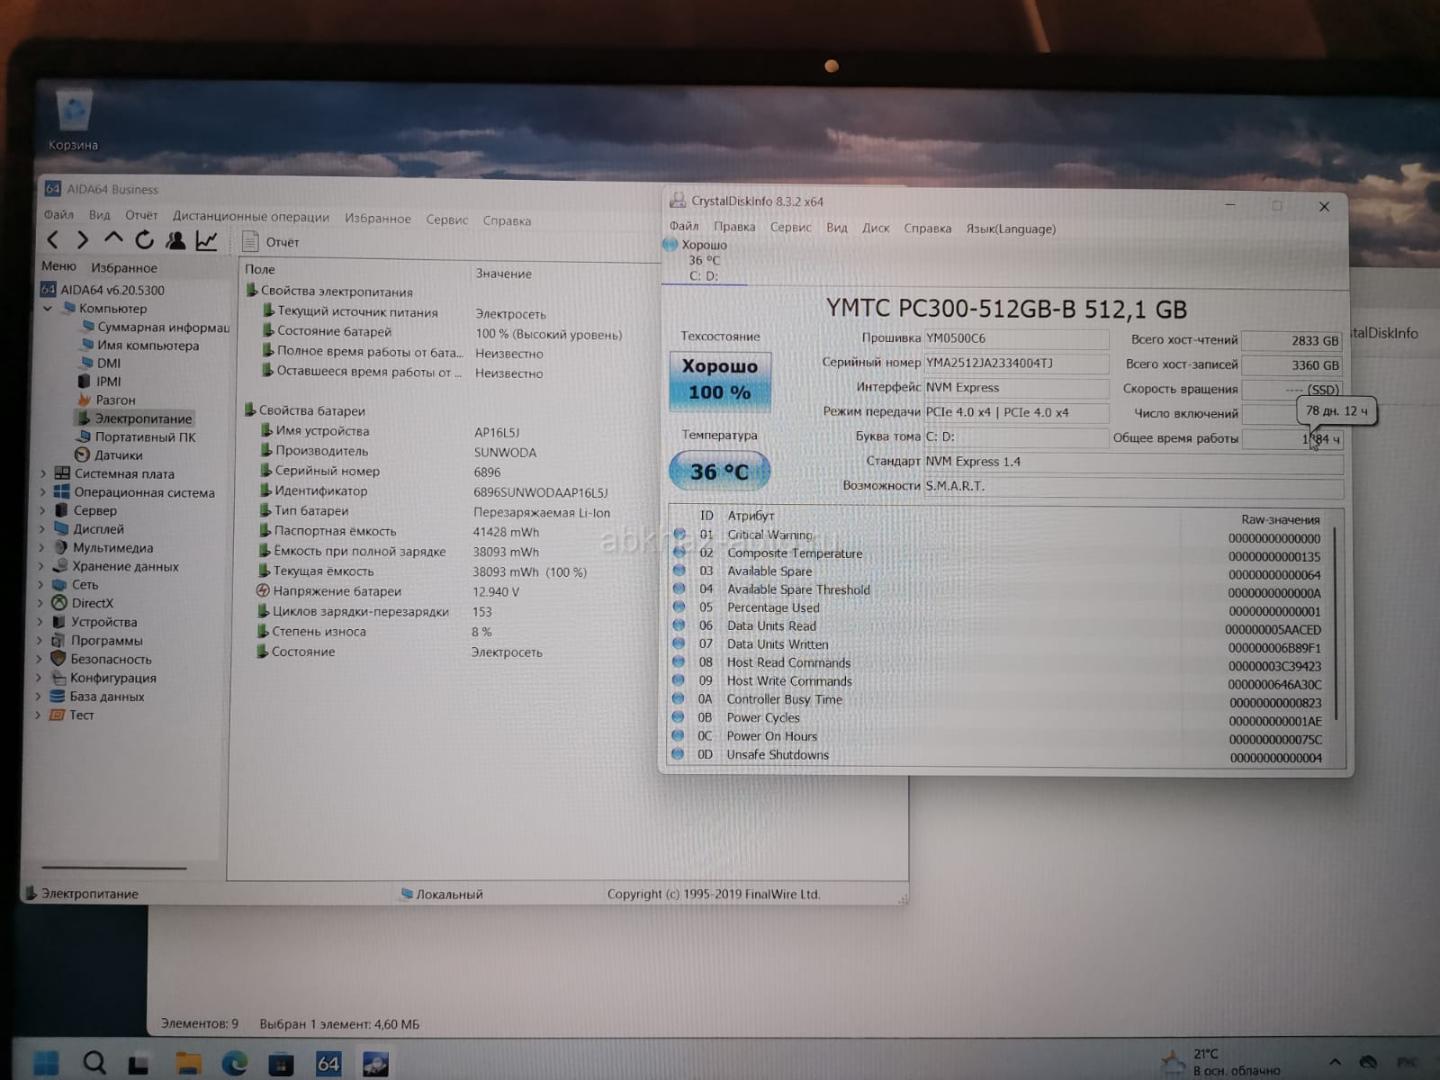Select Электропитание tree item
The width and height of the screenshot is (1440, 1080).
134,418
